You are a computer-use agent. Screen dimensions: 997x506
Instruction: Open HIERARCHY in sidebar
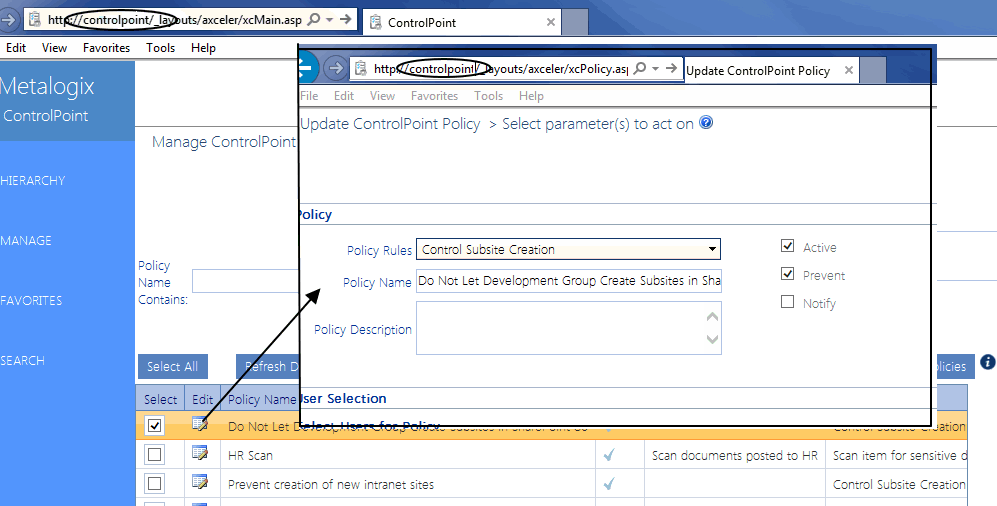tap(33, 181)
